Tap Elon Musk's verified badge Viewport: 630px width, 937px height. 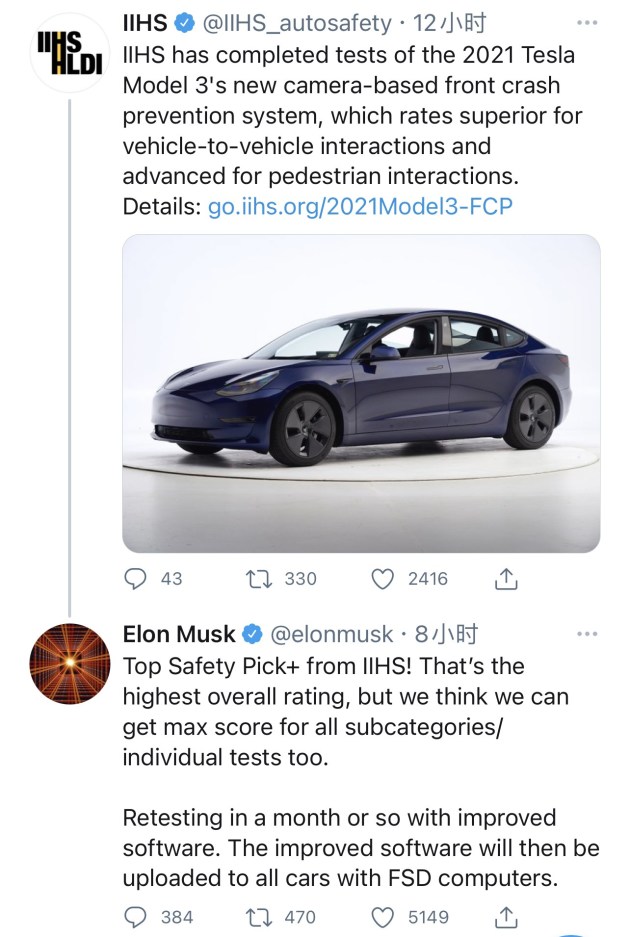253,634
